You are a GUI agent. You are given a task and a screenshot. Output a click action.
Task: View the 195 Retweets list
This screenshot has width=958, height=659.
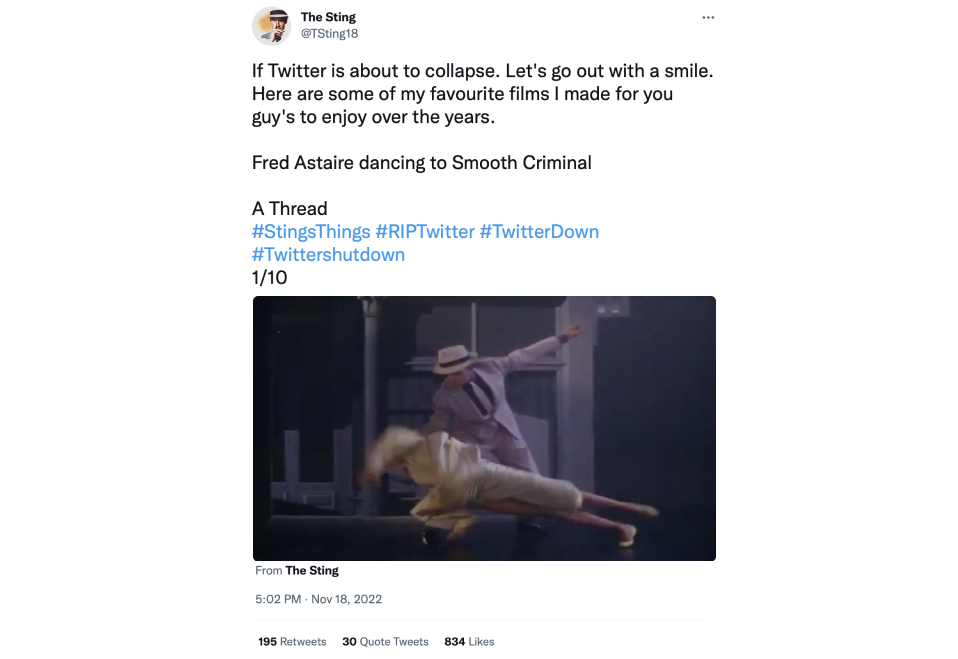coord(292,642)
